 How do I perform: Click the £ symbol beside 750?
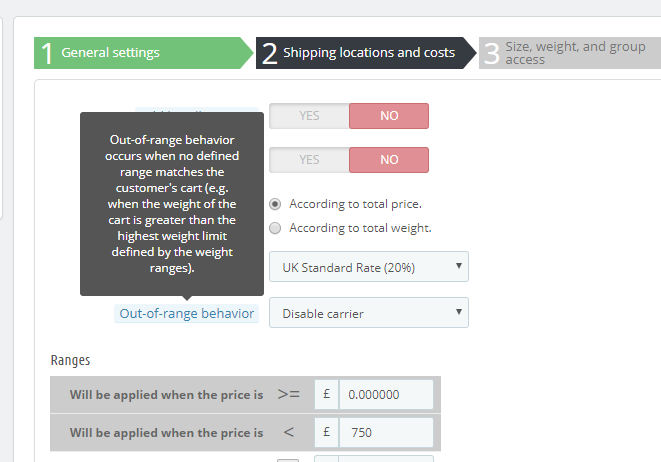coord(326,433)
